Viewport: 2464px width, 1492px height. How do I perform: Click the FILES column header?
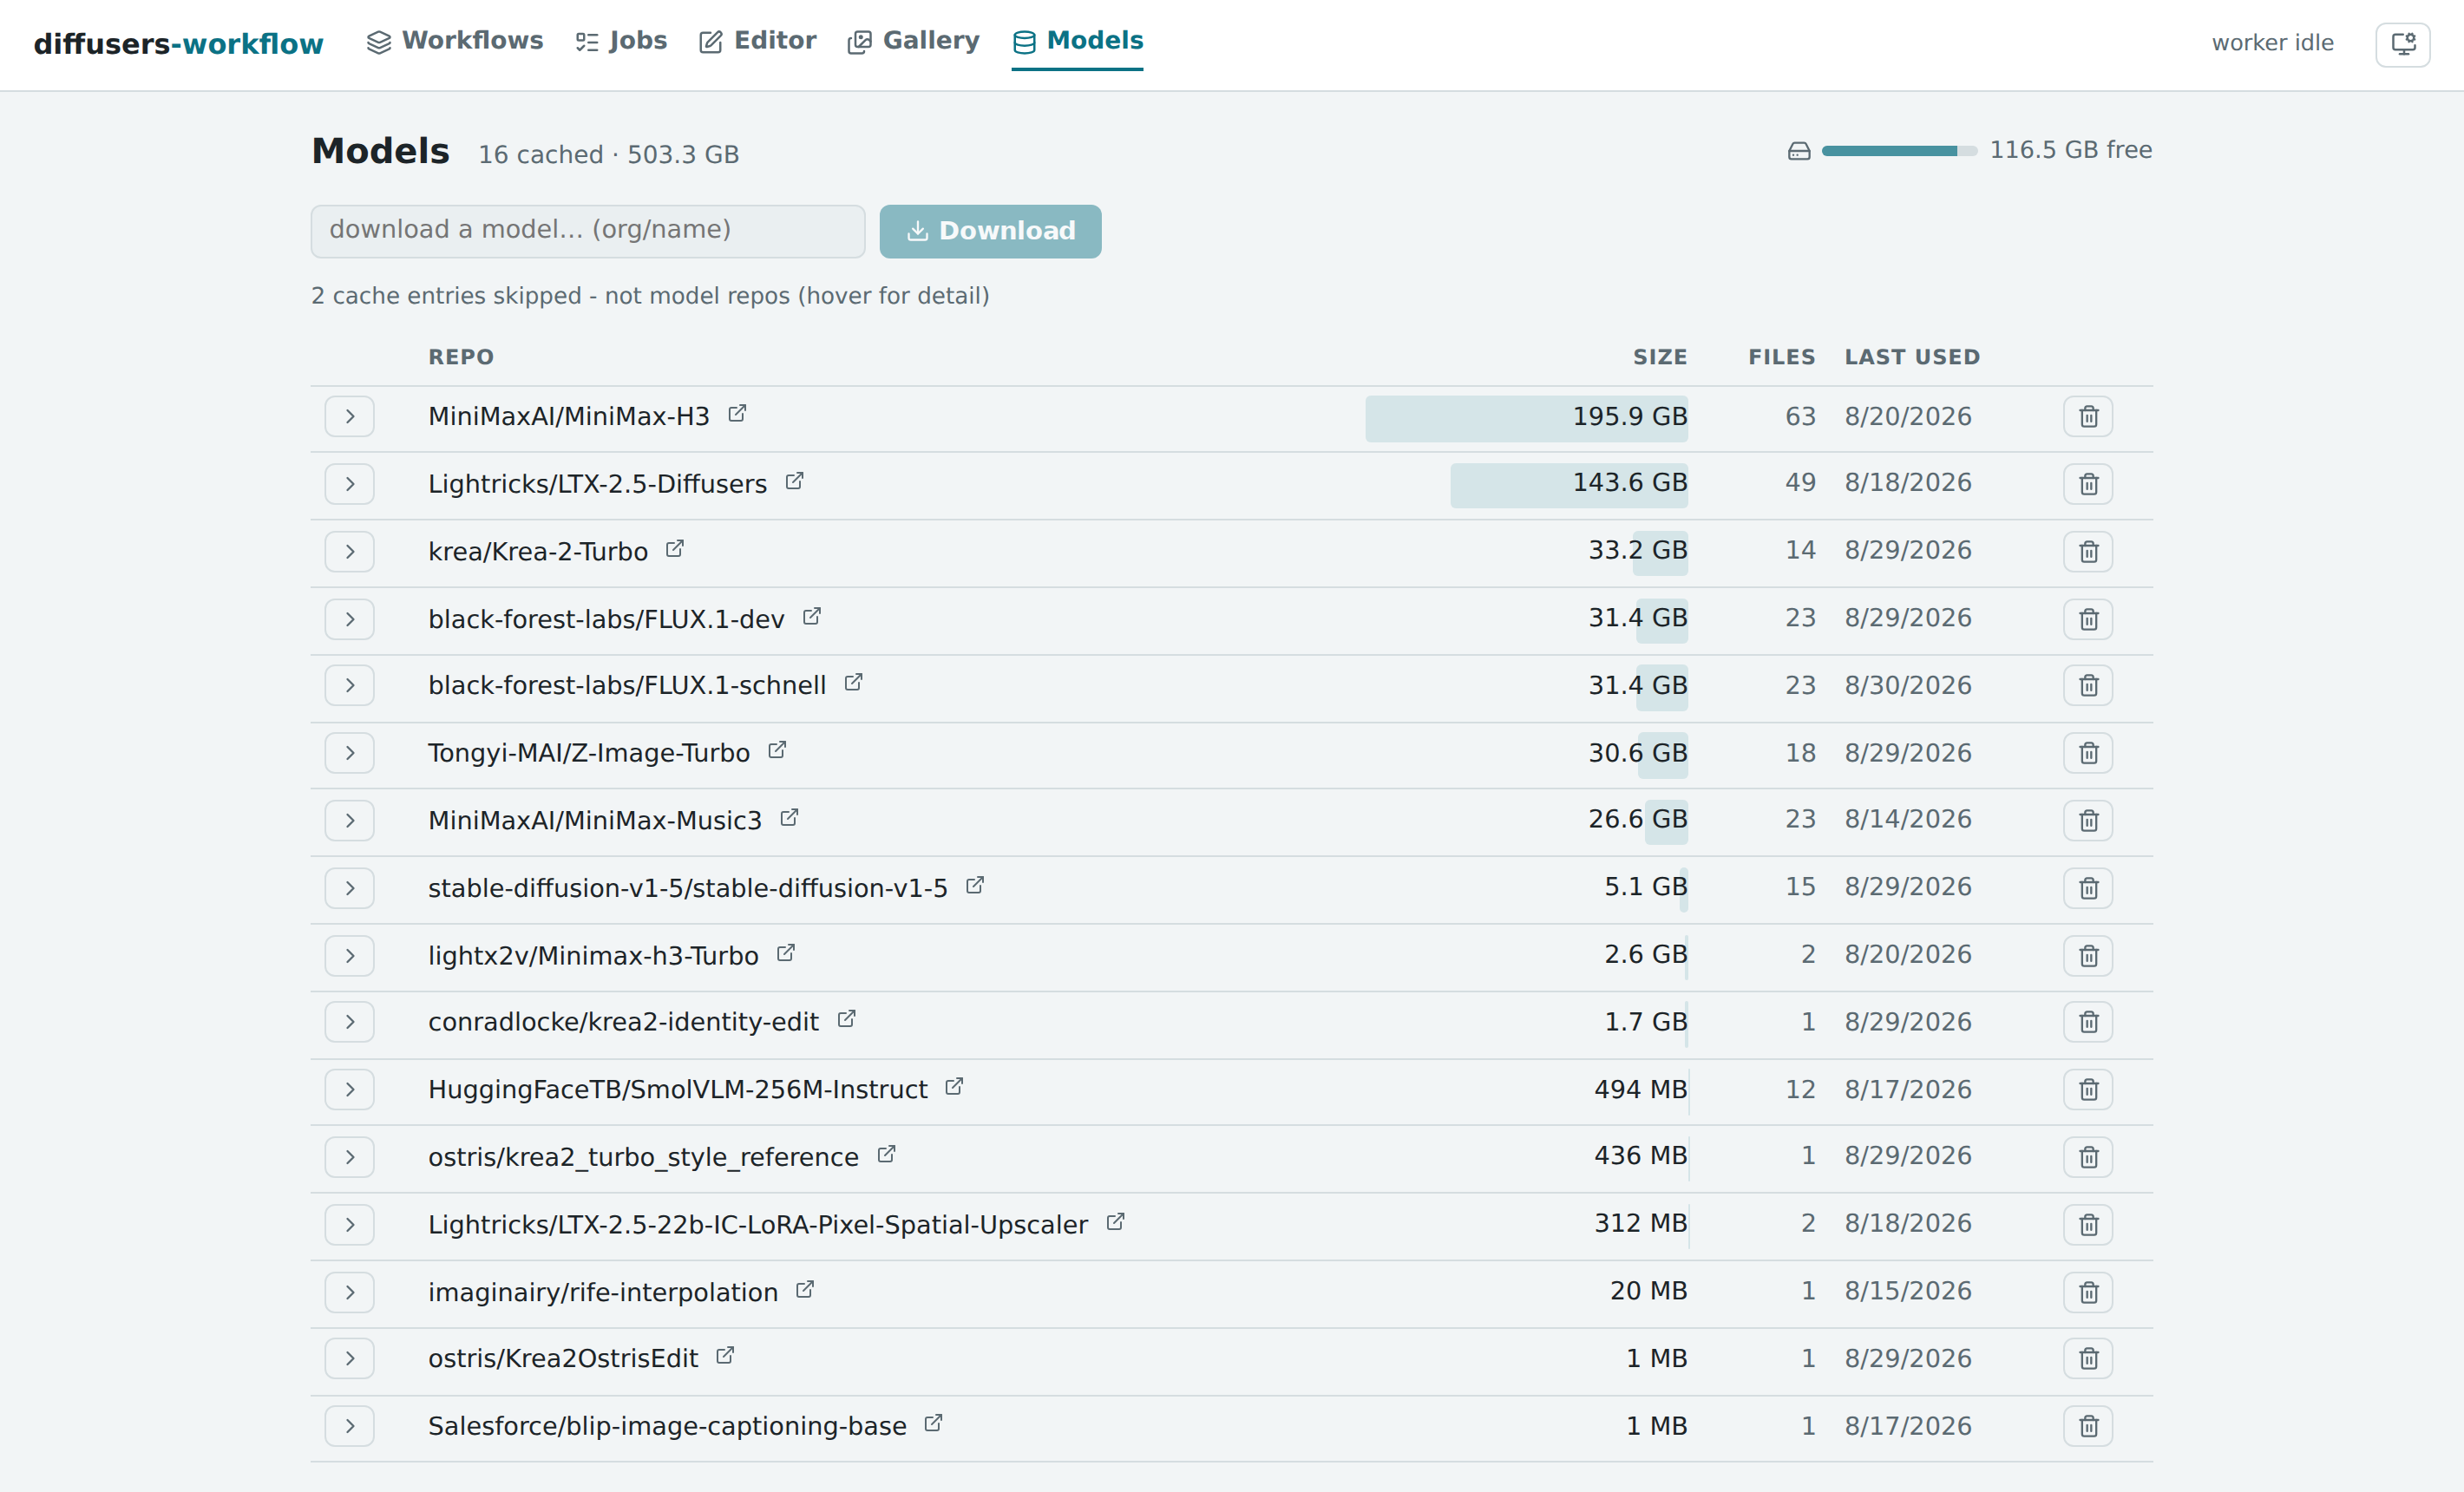coord(1781,357)
